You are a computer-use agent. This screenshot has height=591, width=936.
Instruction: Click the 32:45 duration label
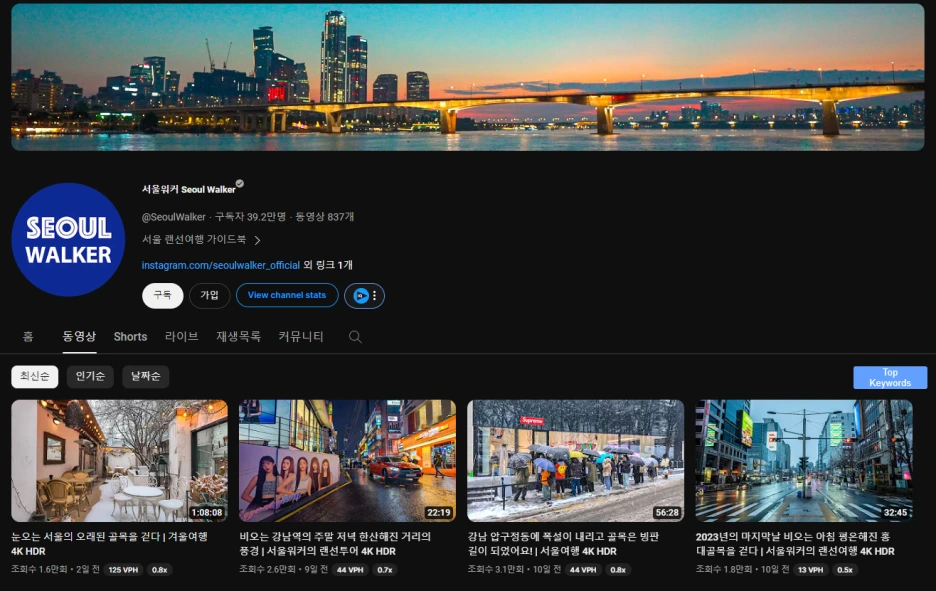895,512
